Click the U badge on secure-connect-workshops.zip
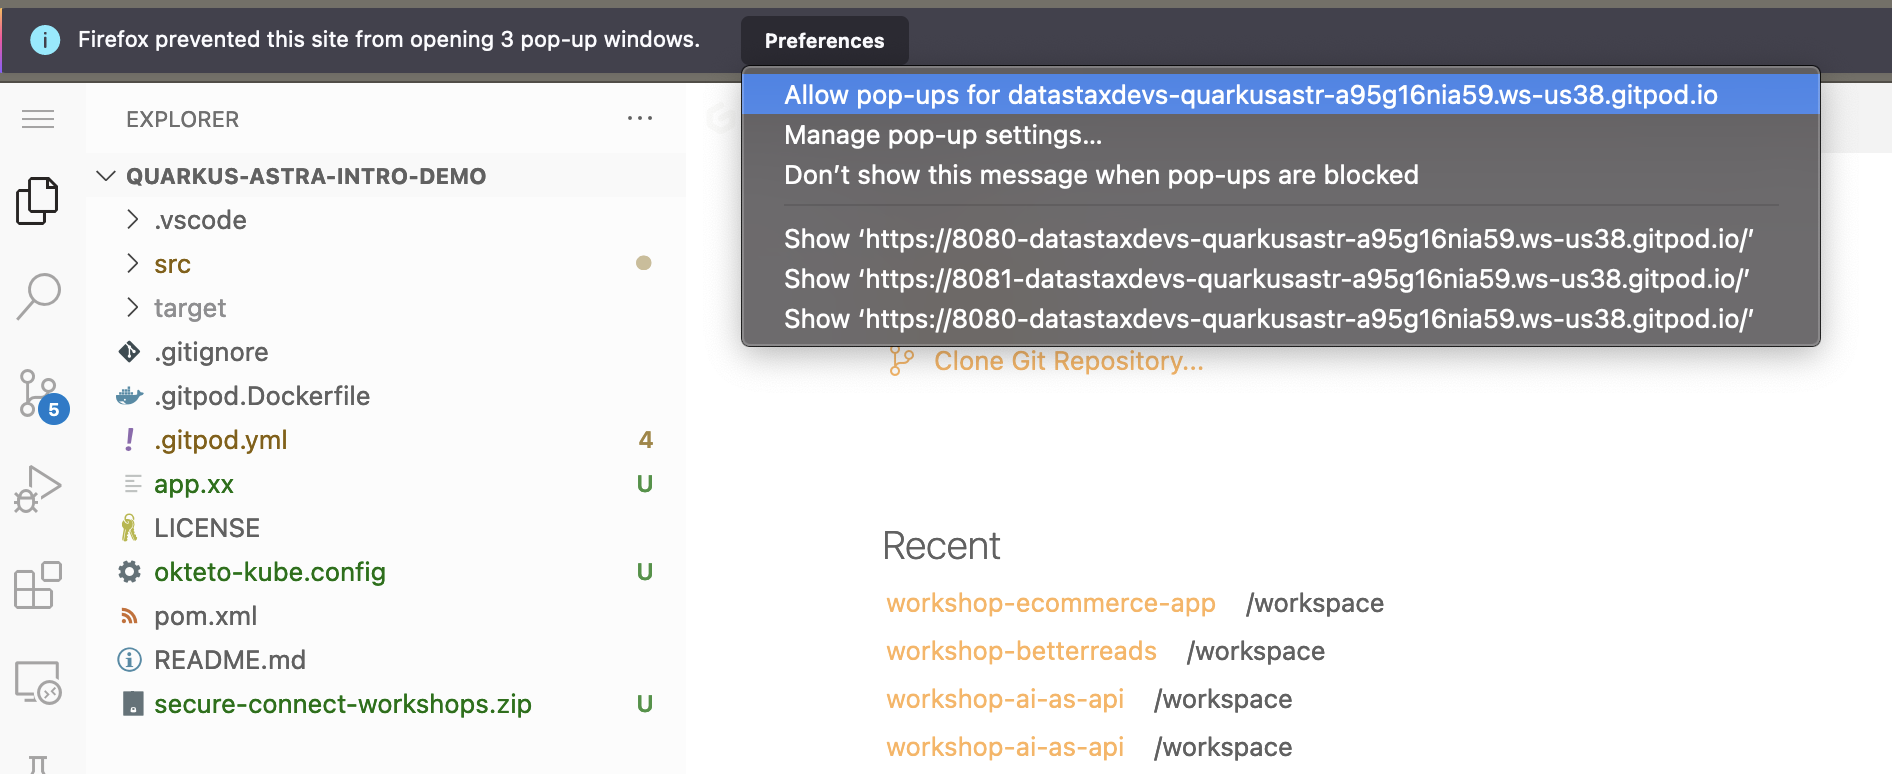The height and width of the screenshot is (774, 1892). [x=645, y=704]
